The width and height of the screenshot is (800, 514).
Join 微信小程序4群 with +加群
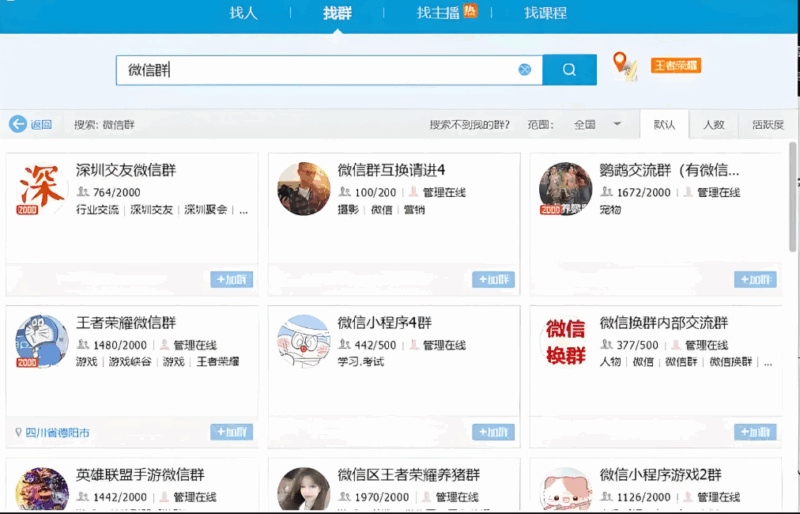point(493,432)
